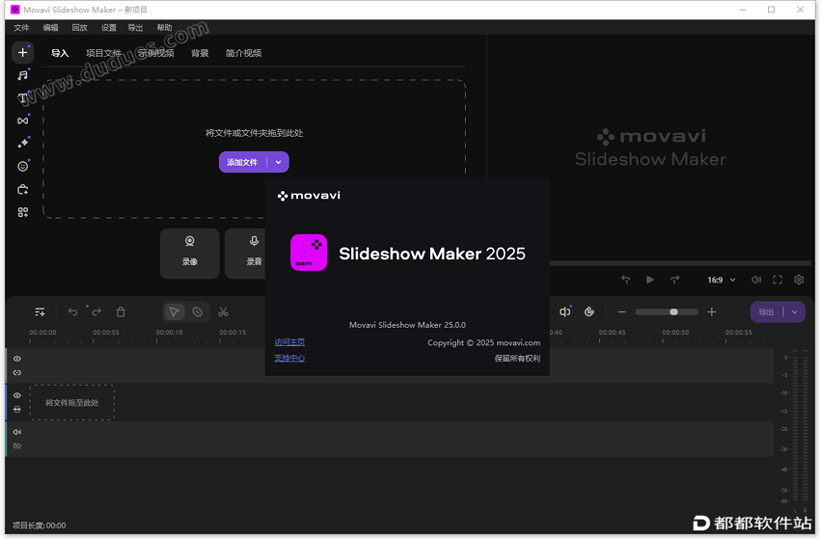Click the redo arrow in timeline toolbar
Viewport: 820px width, 539px height.
(x=97, y=312)
